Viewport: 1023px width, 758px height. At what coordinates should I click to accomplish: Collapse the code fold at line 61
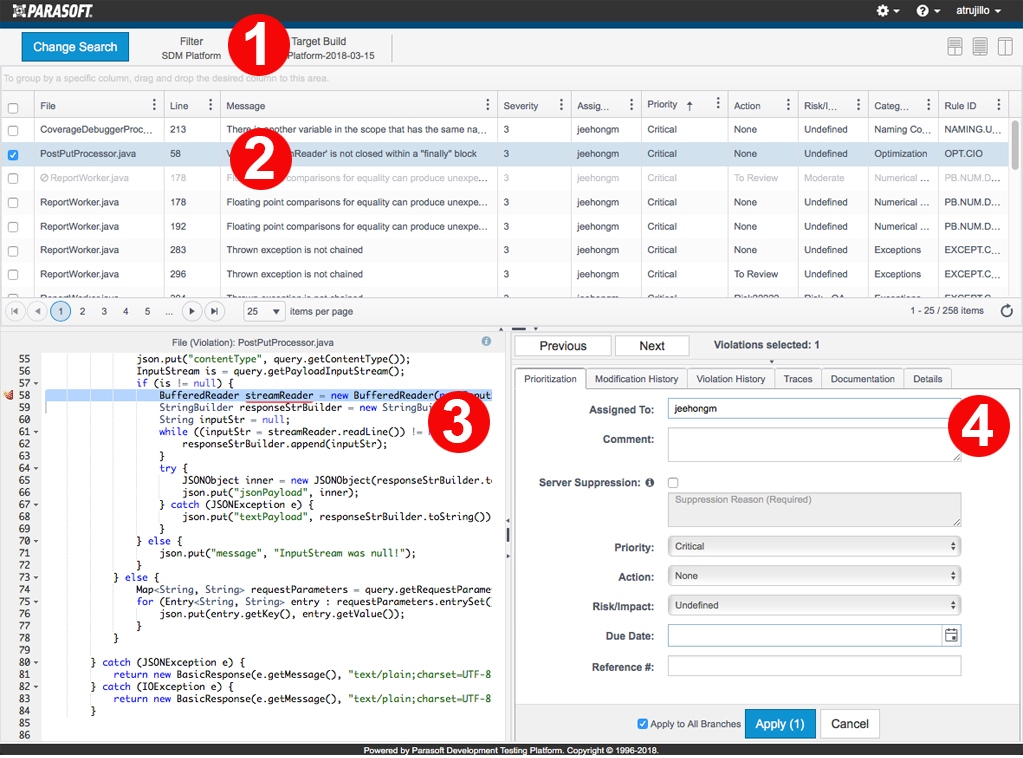(36, 432)
